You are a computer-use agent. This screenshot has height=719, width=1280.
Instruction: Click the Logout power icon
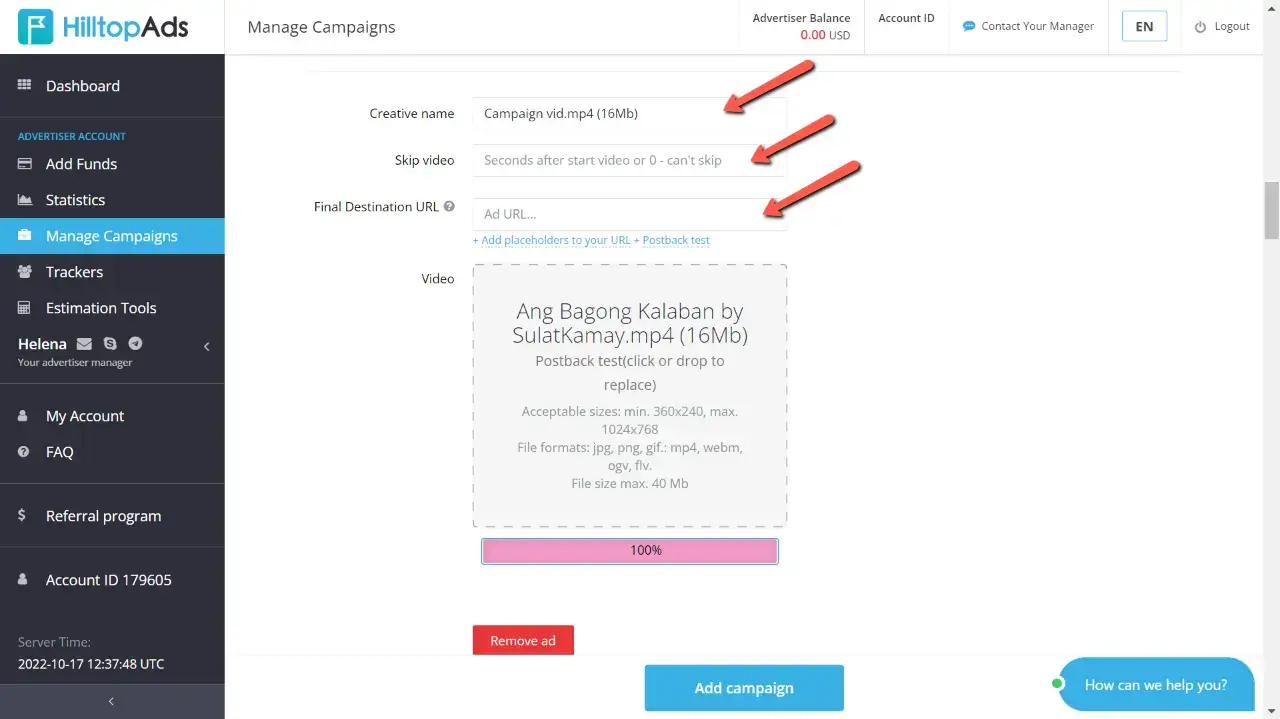pos(1200,27)
